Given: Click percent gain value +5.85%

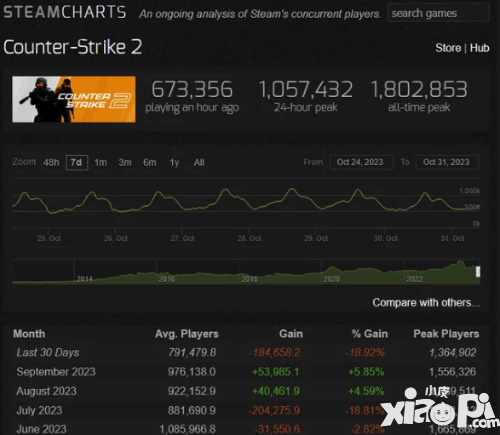Looking at the screenshot, I should pyautogui.click(x=366, y=372).
